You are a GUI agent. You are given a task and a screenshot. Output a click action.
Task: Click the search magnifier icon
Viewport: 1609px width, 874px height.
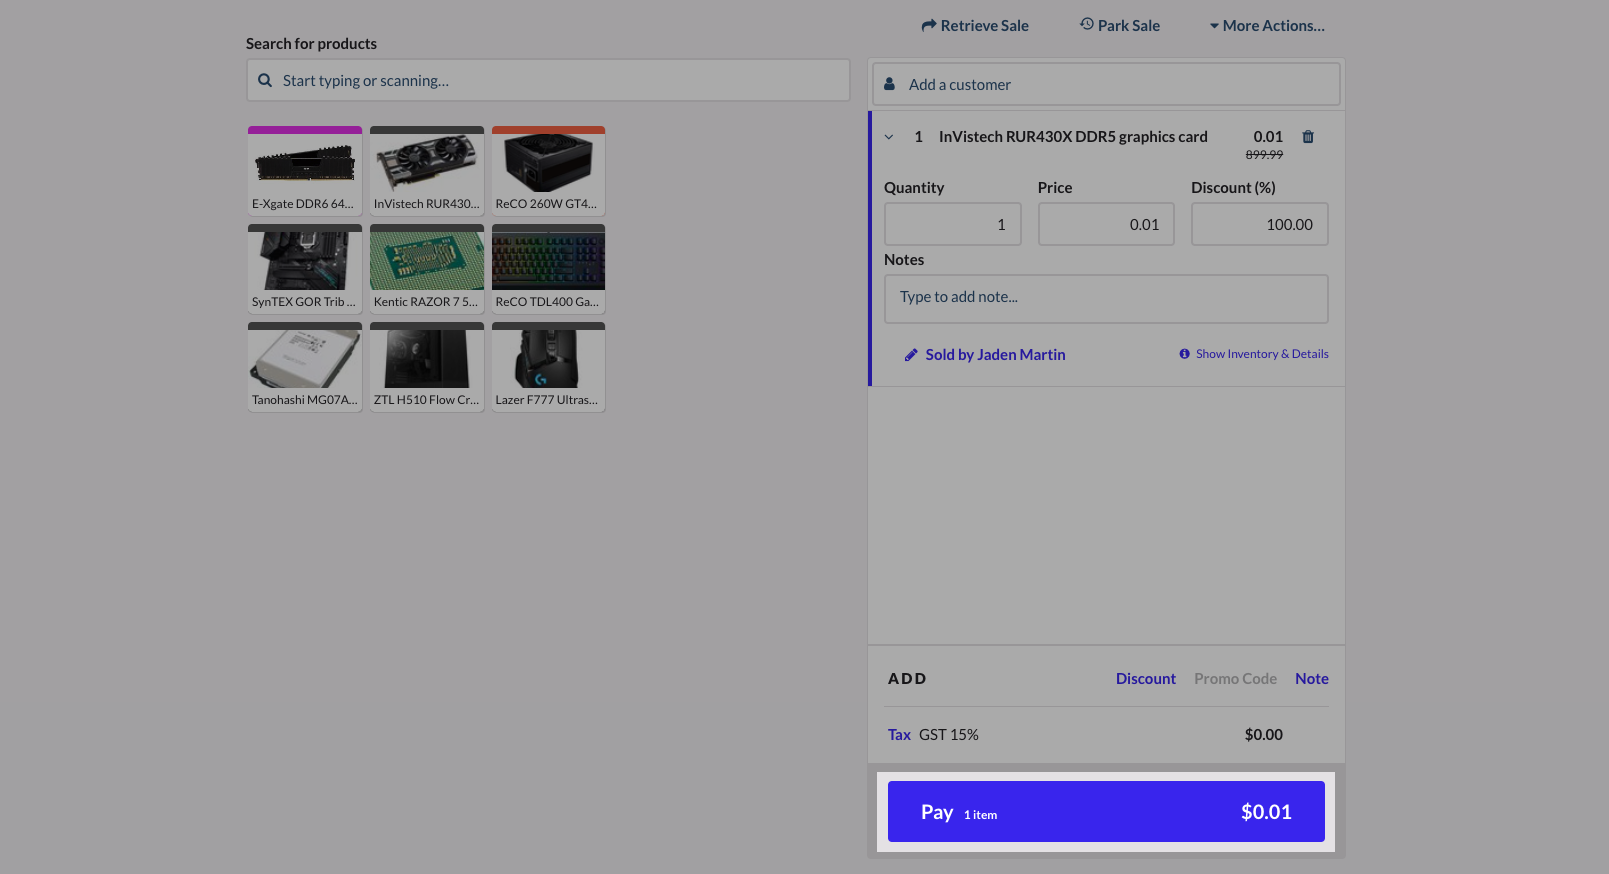[x=265, y=80]
